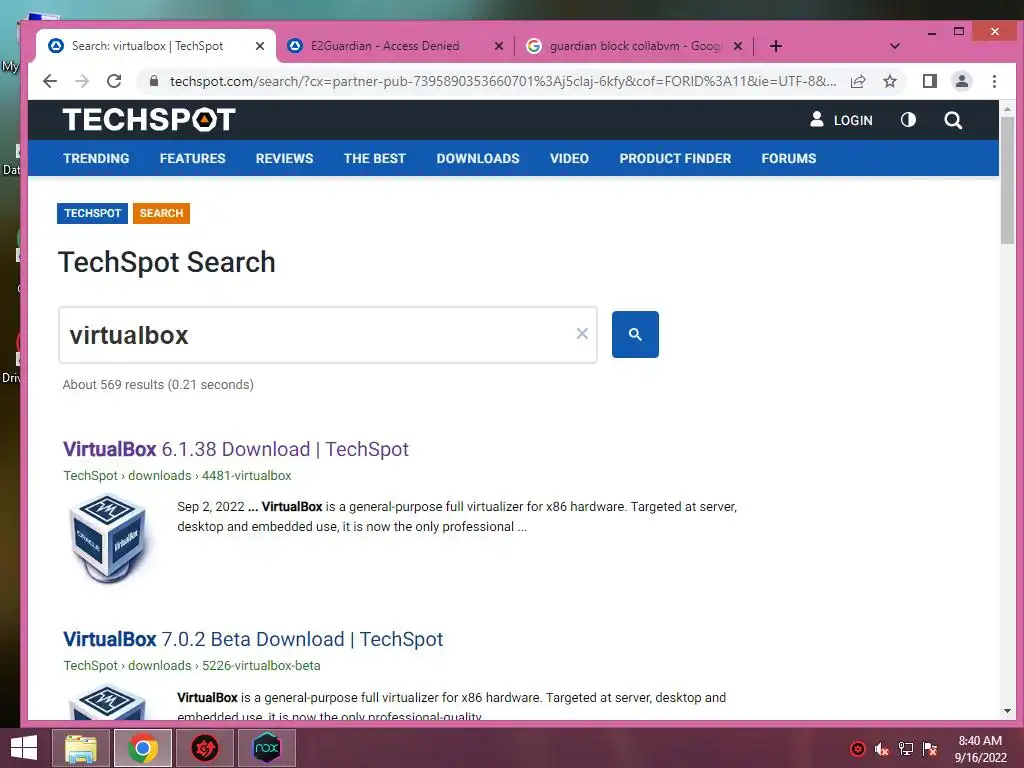The image size is (1024, 768).
Task: Open THE BEST menu item
Action: click(375, 159)
